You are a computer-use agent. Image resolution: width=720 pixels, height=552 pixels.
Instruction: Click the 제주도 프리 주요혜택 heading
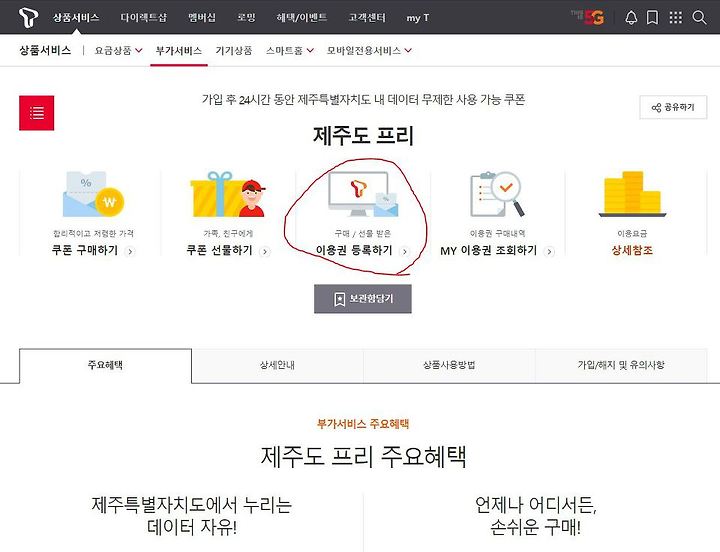[363, 456]
